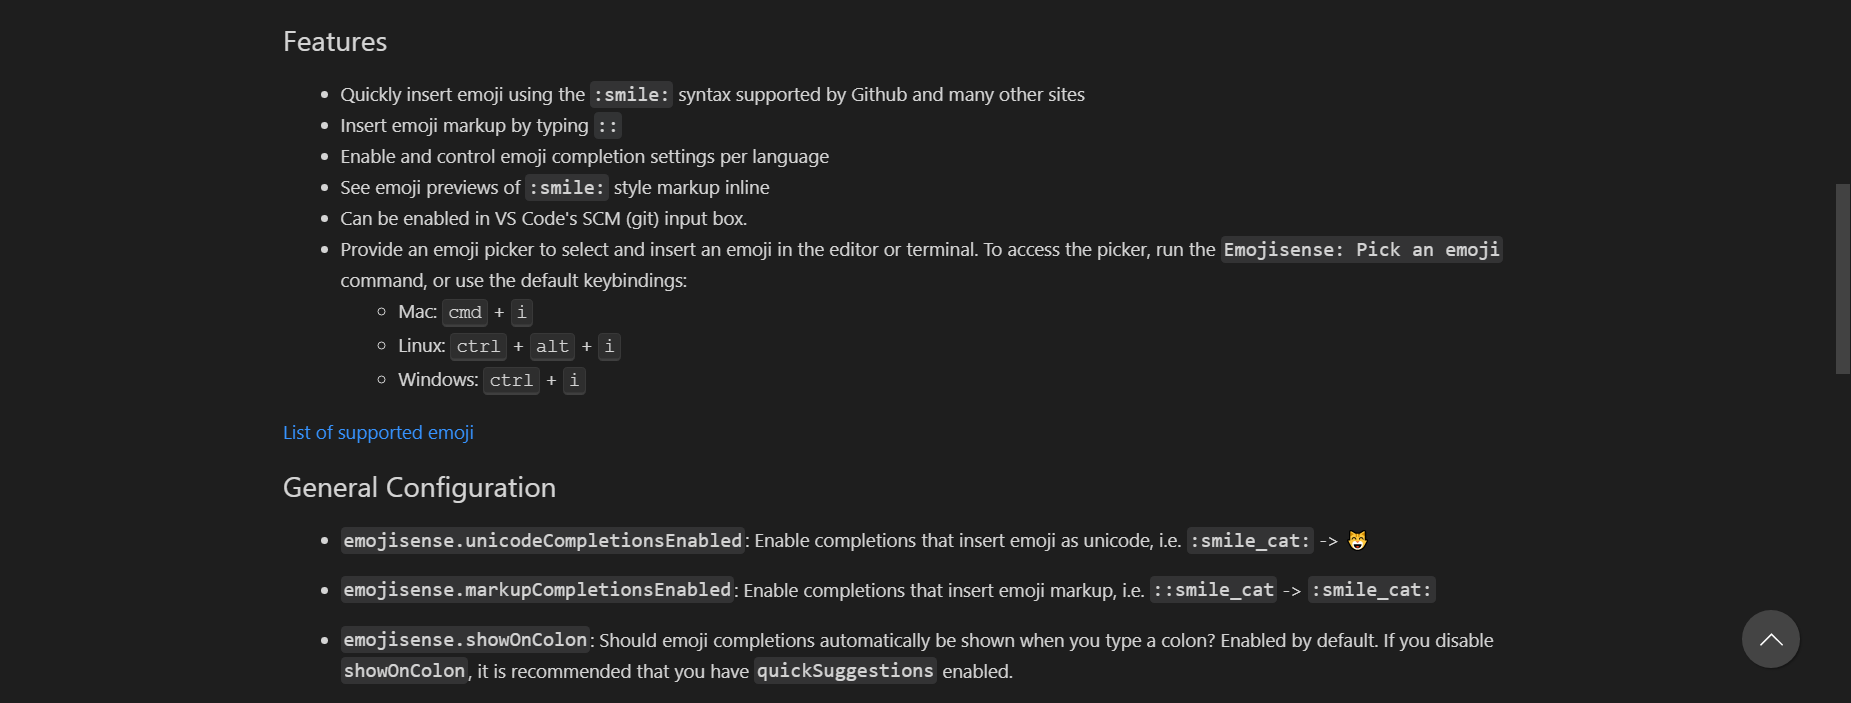This screenshot has height=703, width=1851.
Task: Select the cmd key badge under Mac
Action: coord(464,312)
